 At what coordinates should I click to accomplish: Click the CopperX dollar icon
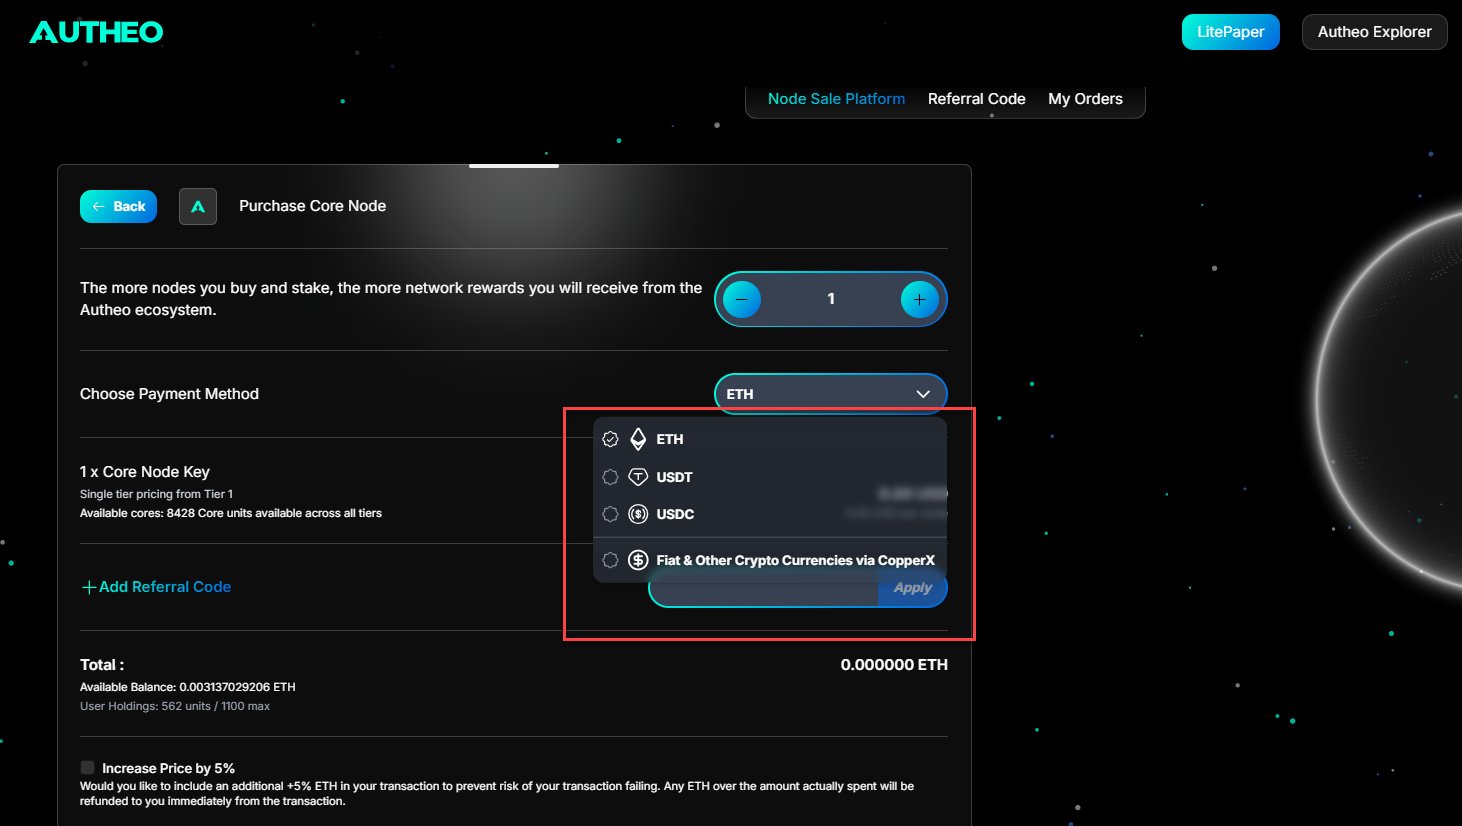pyautogui.click(x=638, y=560)
